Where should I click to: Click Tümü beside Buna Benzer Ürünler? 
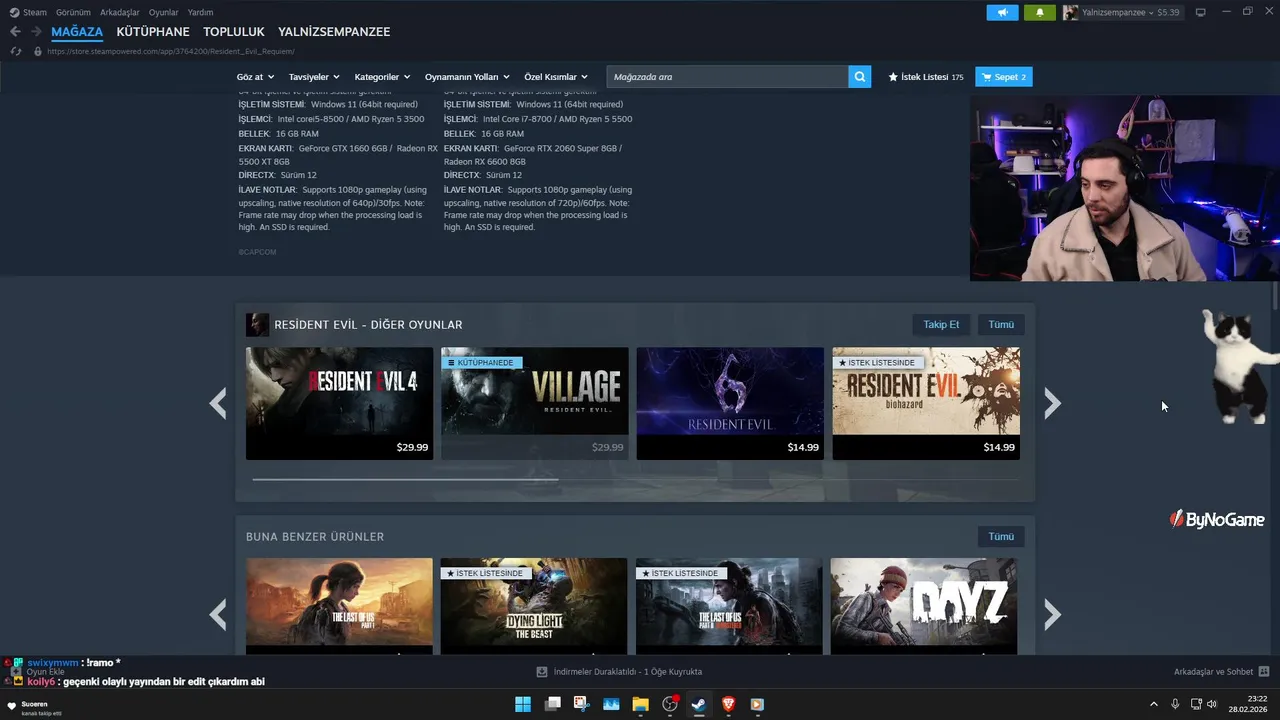click(1001, 537)
